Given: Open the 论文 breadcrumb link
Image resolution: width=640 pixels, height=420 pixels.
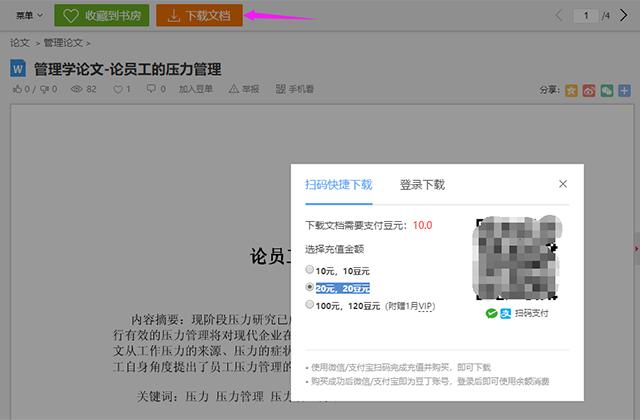Looking at the screenshot, I should [20, 42].
